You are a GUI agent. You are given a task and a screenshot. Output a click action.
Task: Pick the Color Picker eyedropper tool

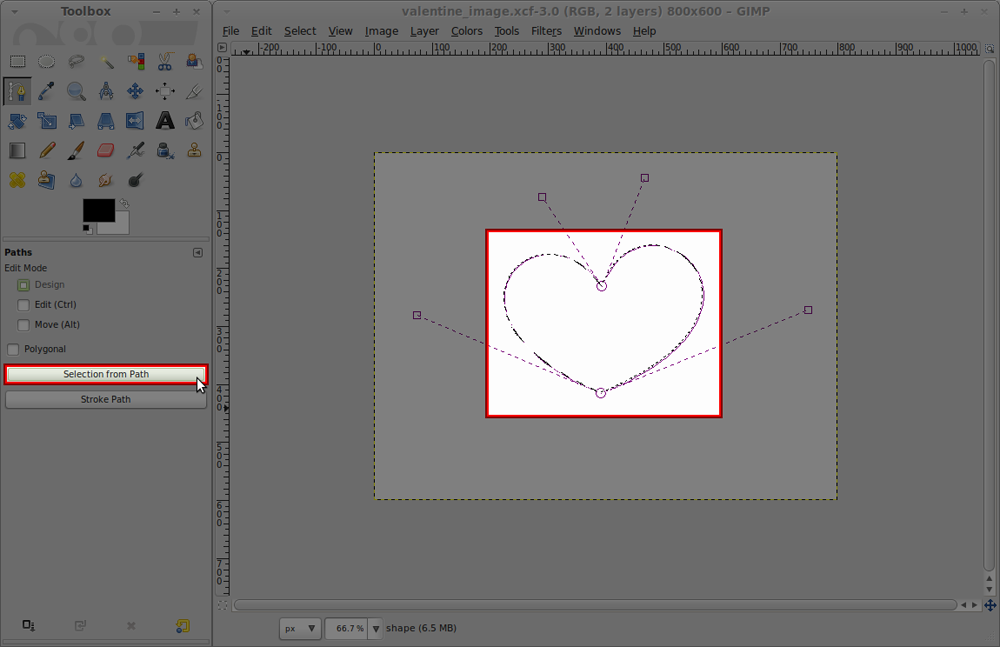pos(47,91)
